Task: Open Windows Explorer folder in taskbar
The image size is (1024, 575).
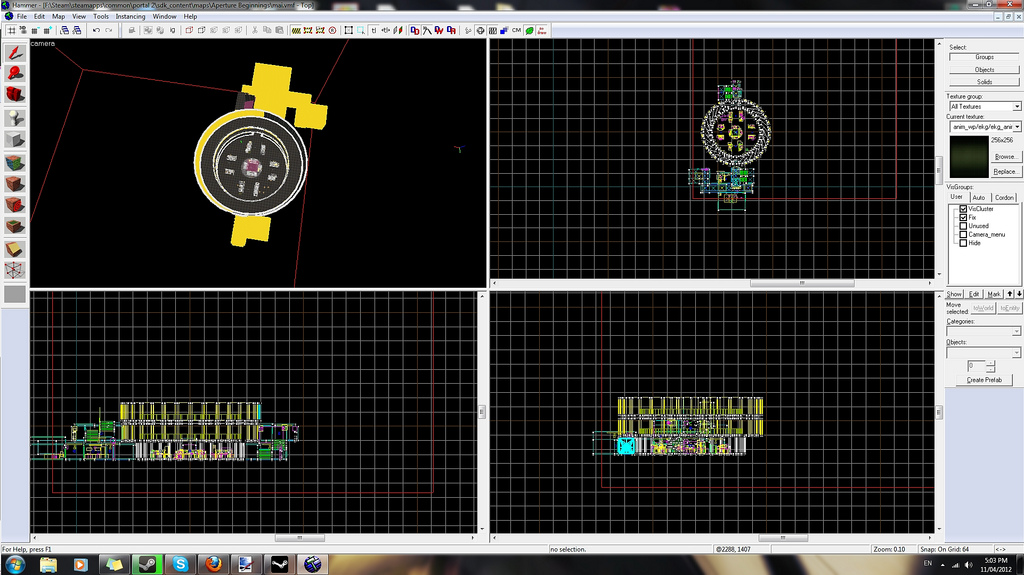Action: [x=48, y=565]
